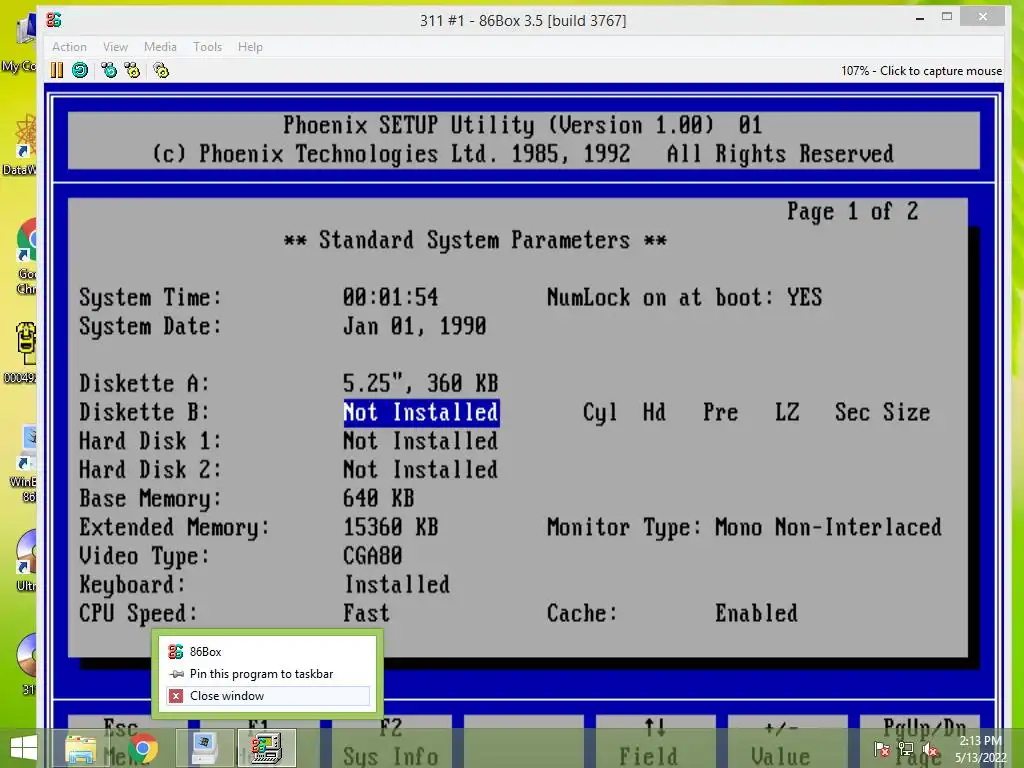This screenshot has height=768, width=1024.
Task: Open the View menu
Action: [115, 47]
